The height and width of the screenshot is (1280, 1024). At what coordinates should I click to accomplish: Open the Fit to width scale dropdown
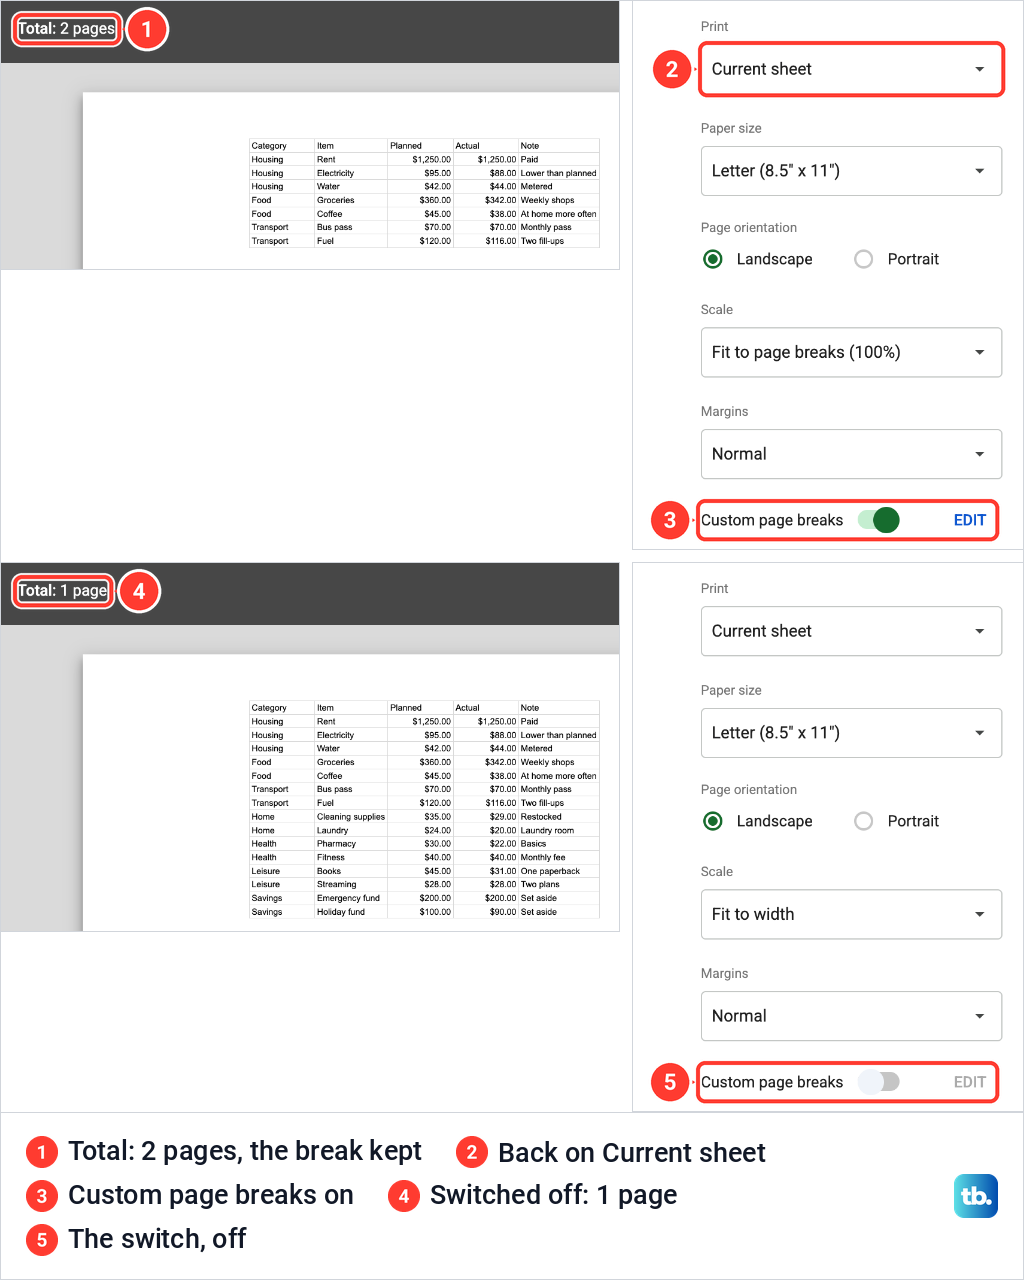(851, 914)
